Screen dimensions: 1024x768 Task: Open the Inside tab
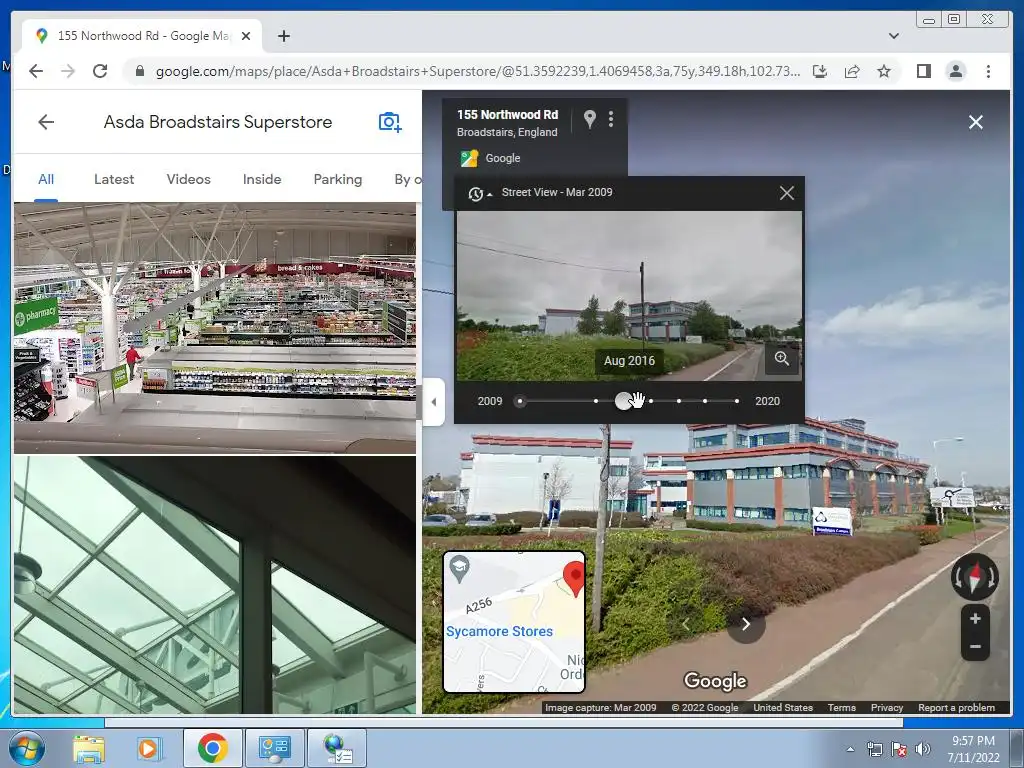click(262, 179)
